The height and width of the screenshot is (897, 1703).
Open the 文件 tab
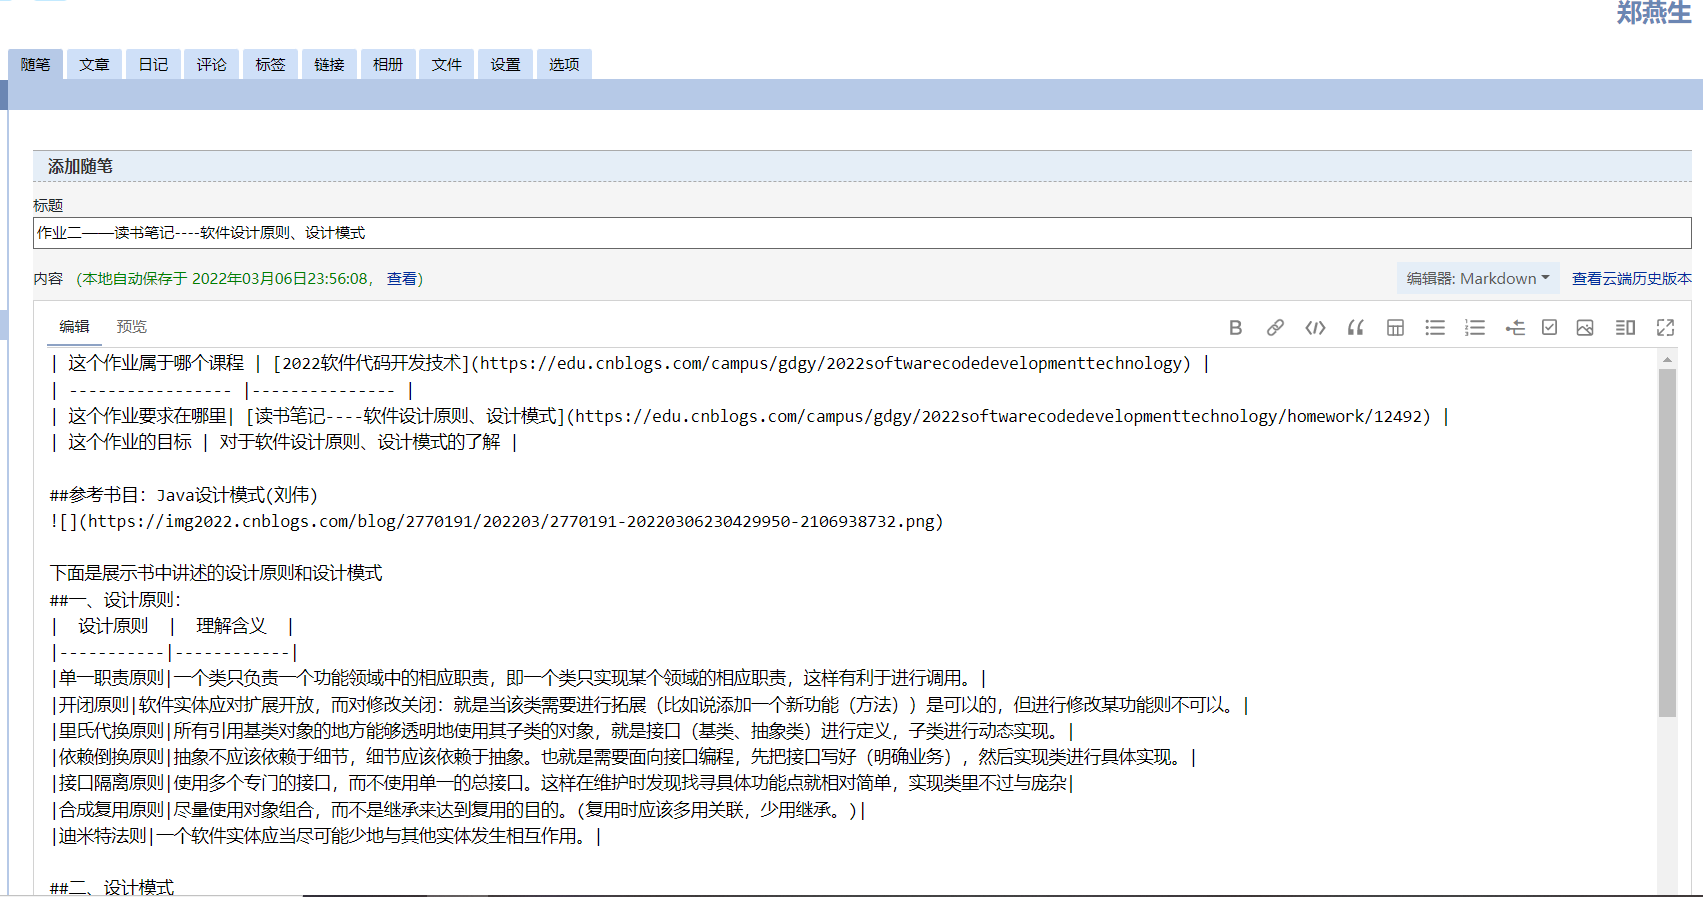coord(447,64)
